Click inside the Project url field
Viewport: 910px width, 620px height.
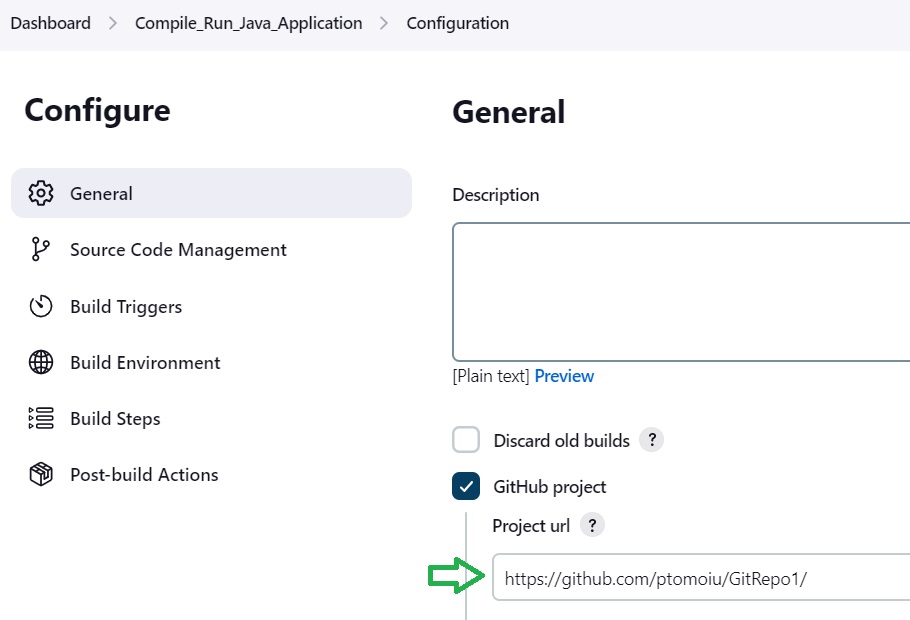point(701,577)
